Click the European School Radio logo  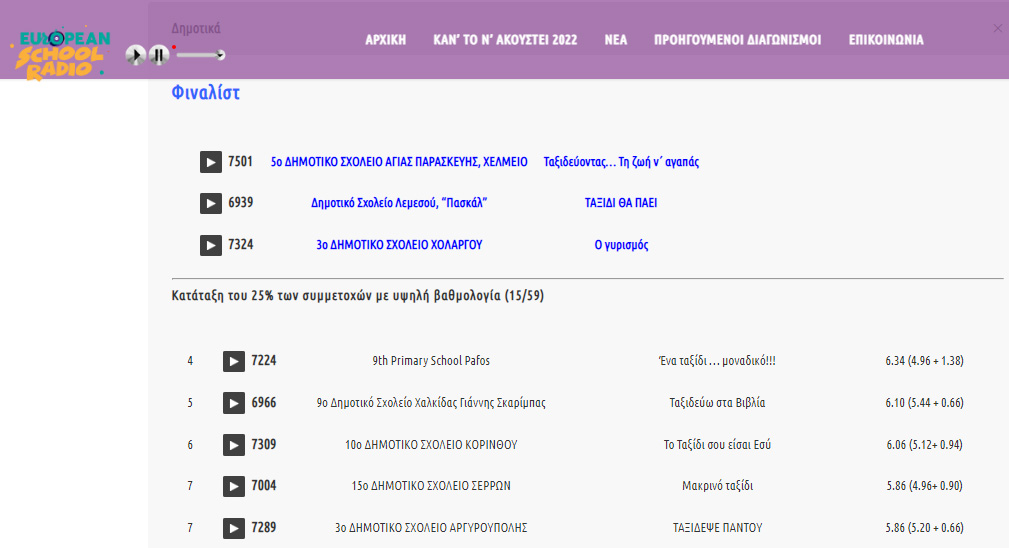click(x=60, y=55)
